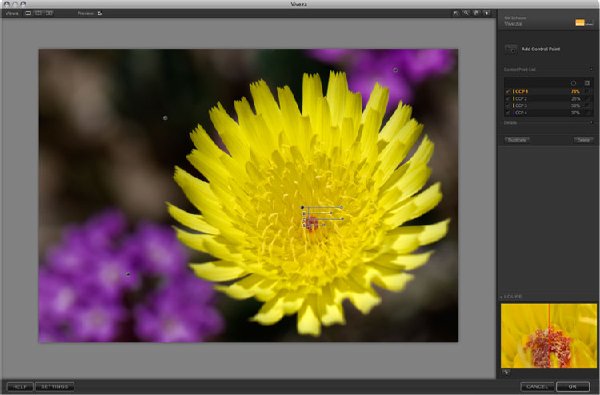Toggle the Preview checkbox
The height and width of the screenshot is (395, 600).
pos(99,13)
